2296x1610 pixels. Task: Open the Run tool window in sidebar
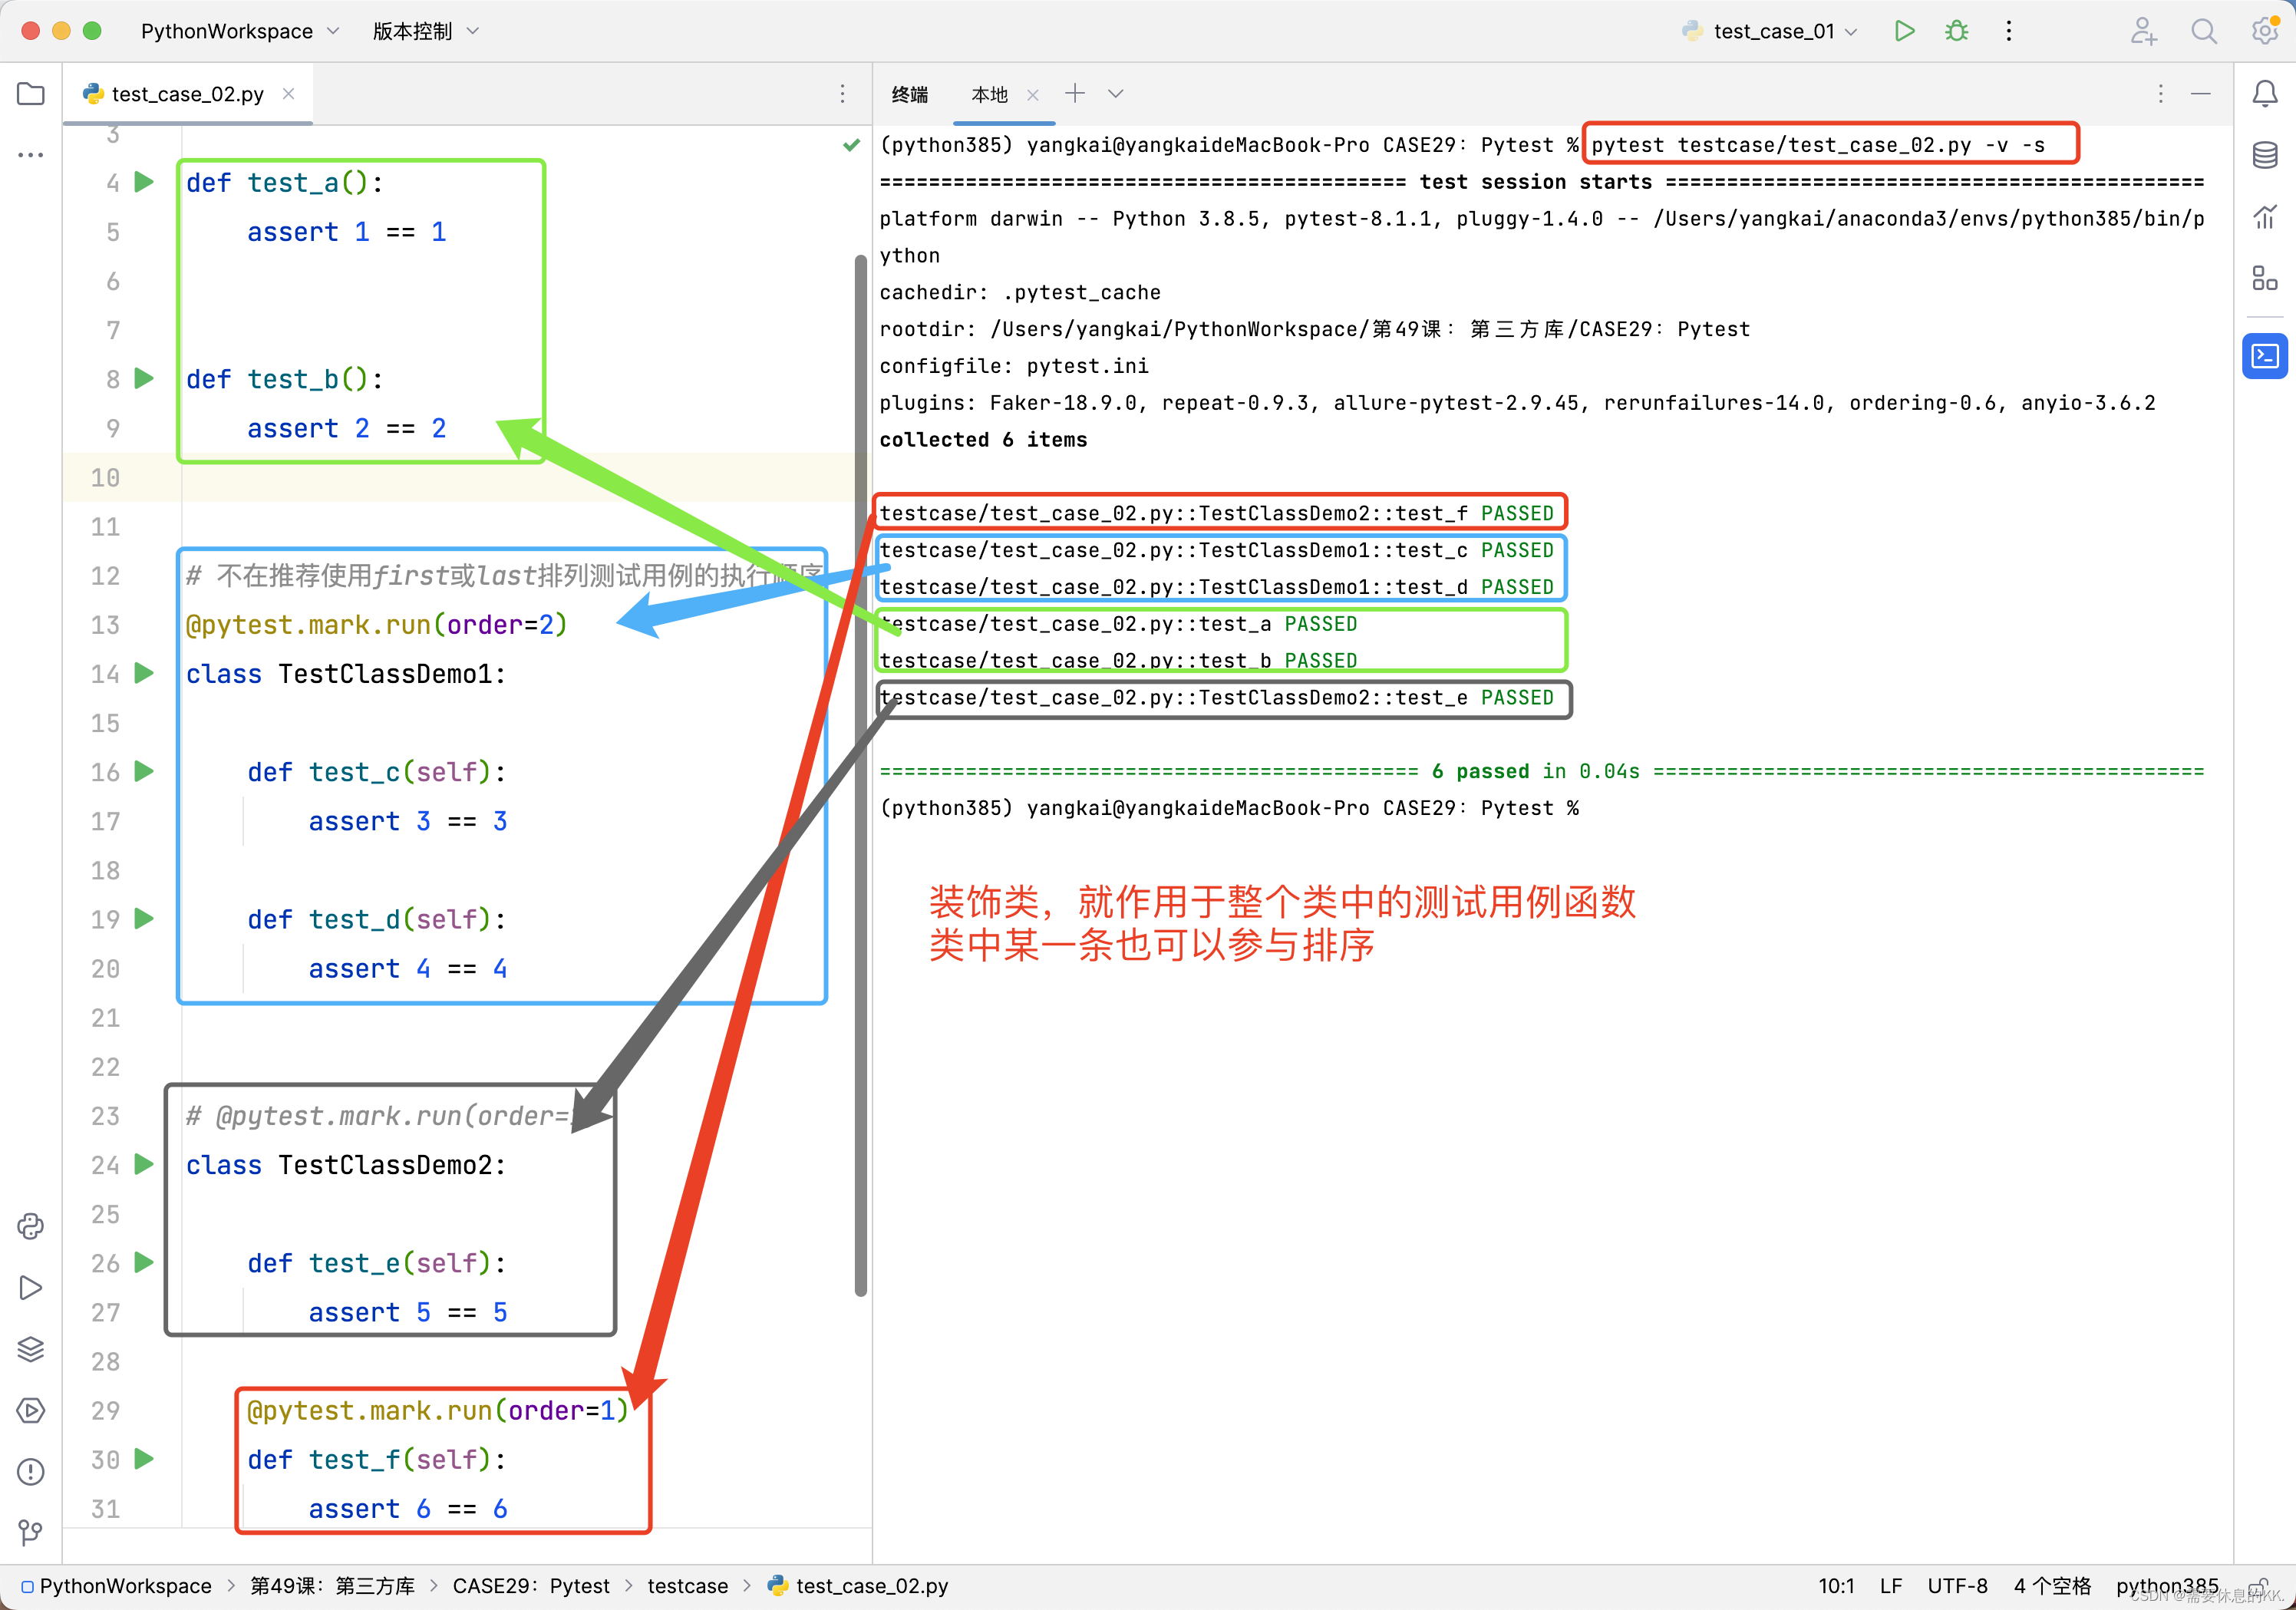click(x=31, y=1288)
